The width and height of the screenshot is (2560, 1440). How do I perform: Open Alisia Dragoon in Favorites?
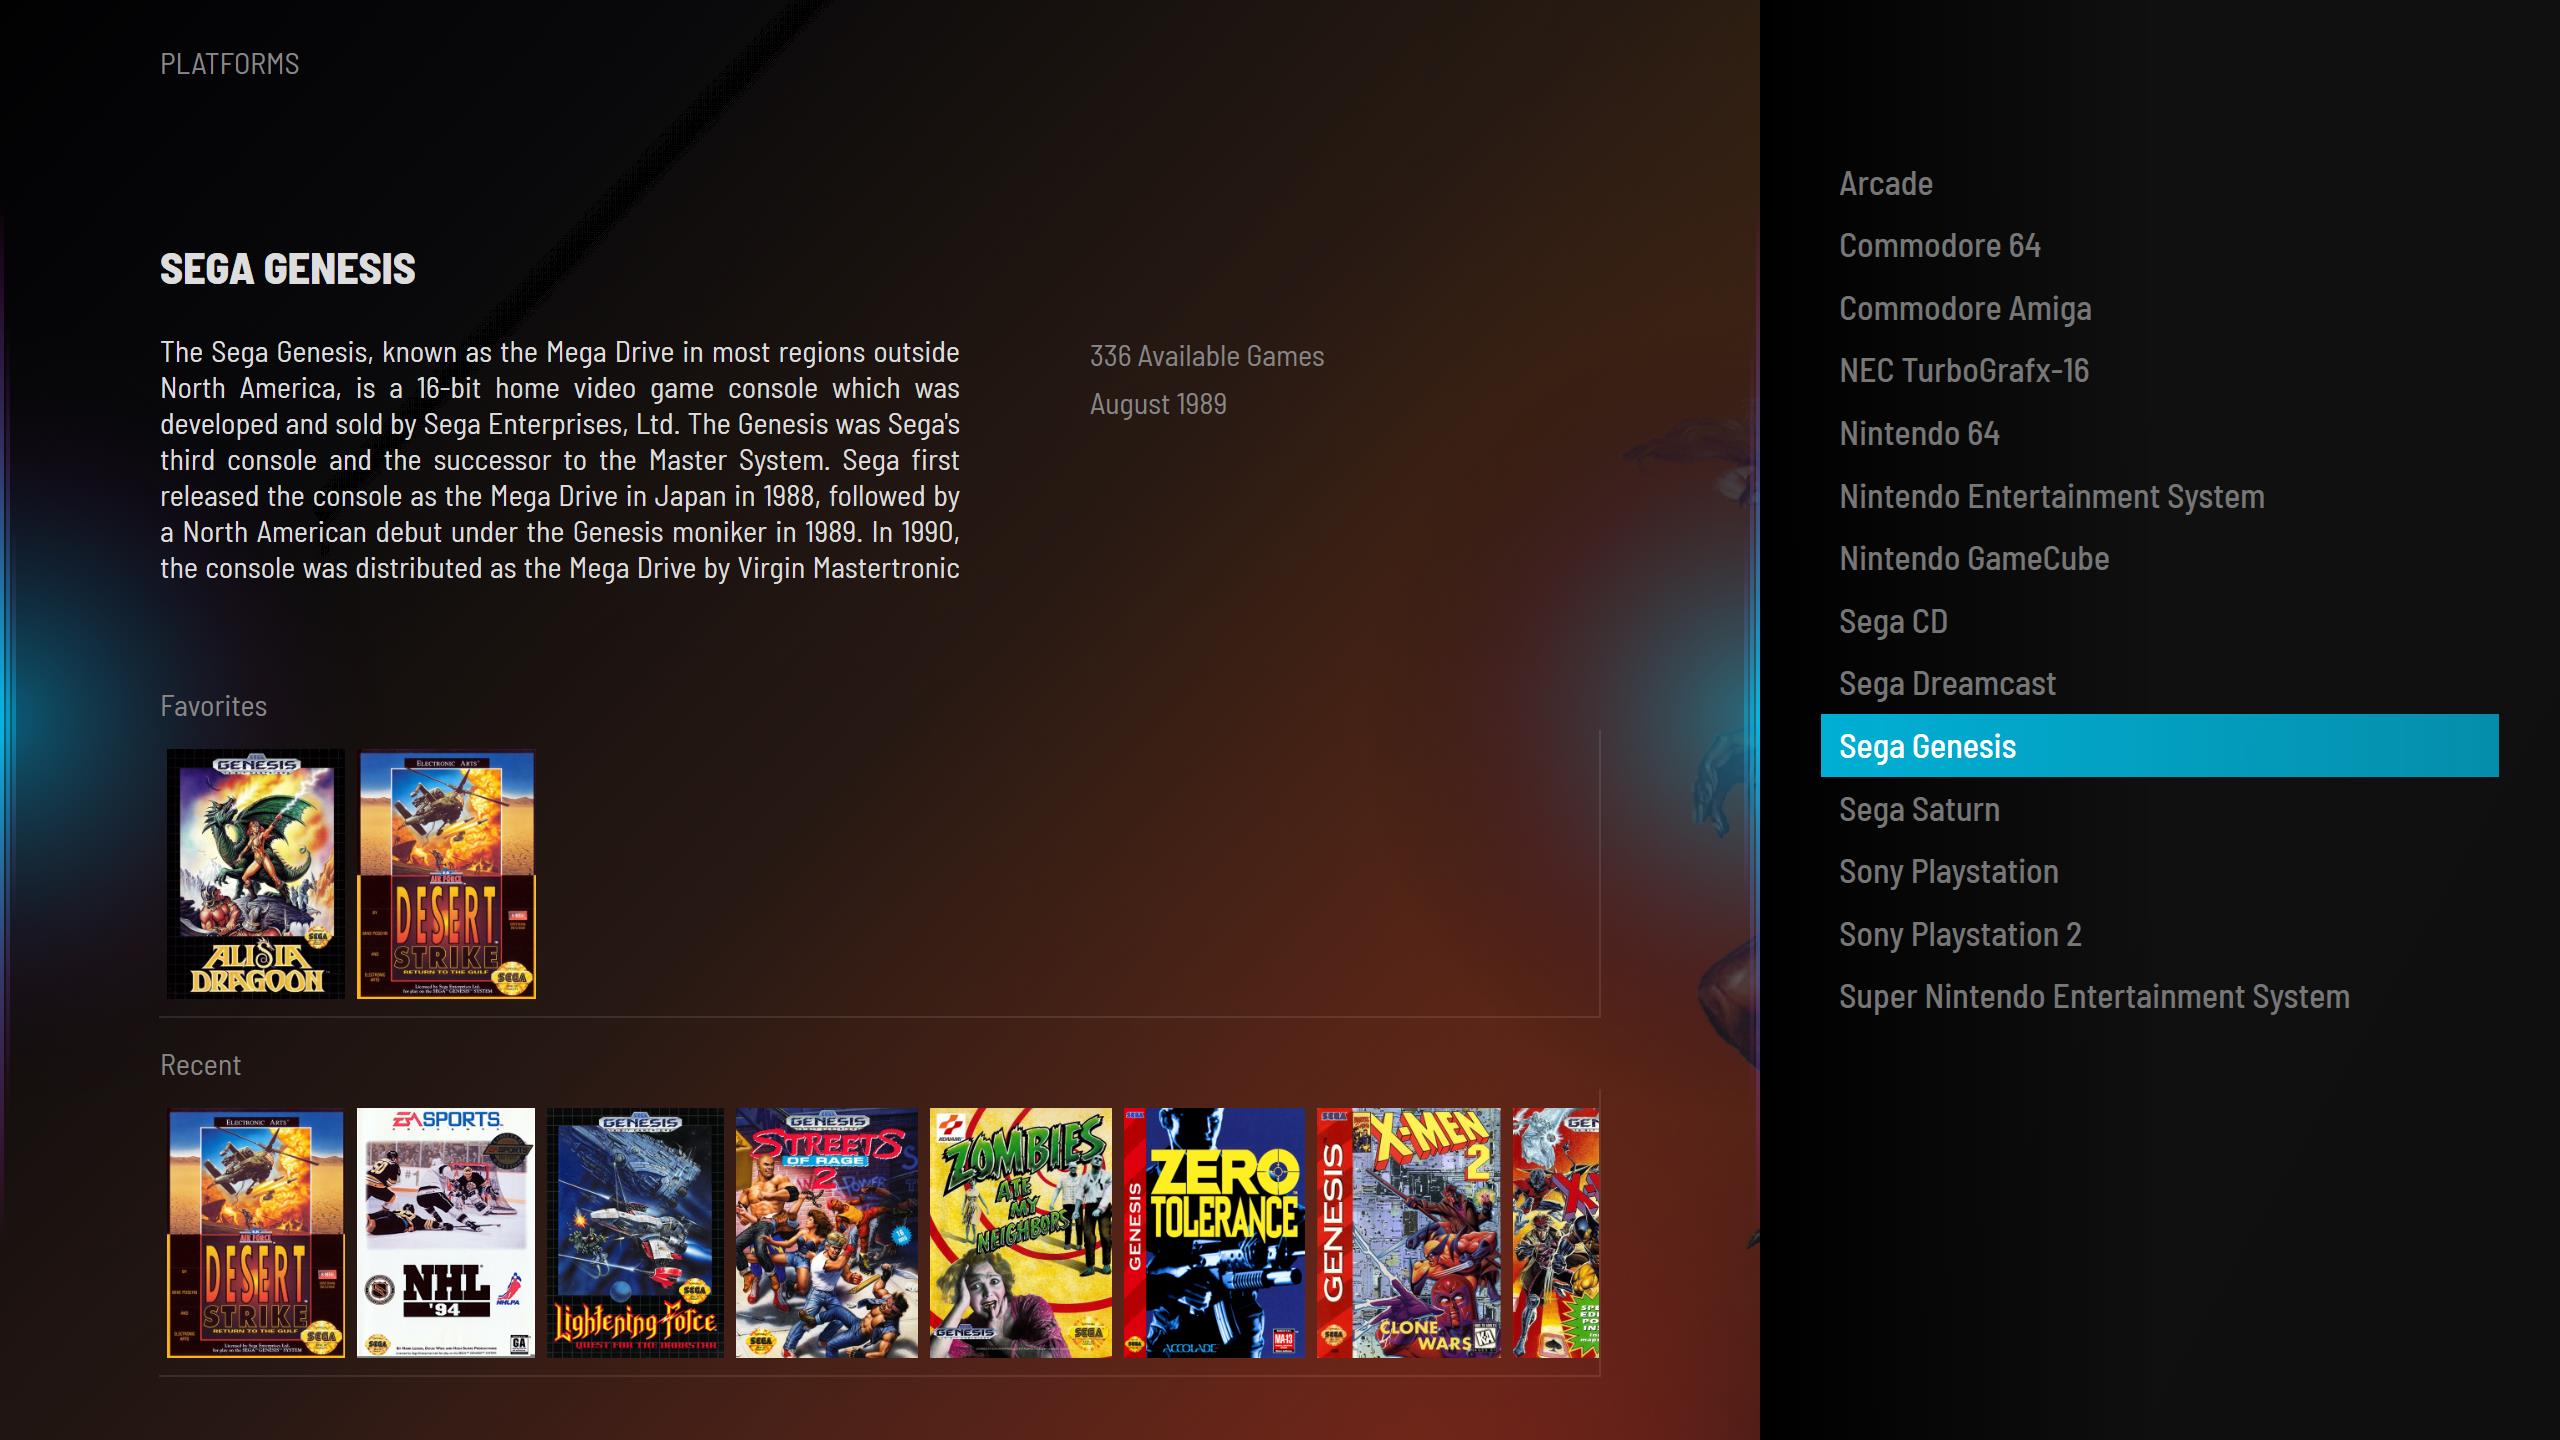pyautogui.click(x=256, y=874)
